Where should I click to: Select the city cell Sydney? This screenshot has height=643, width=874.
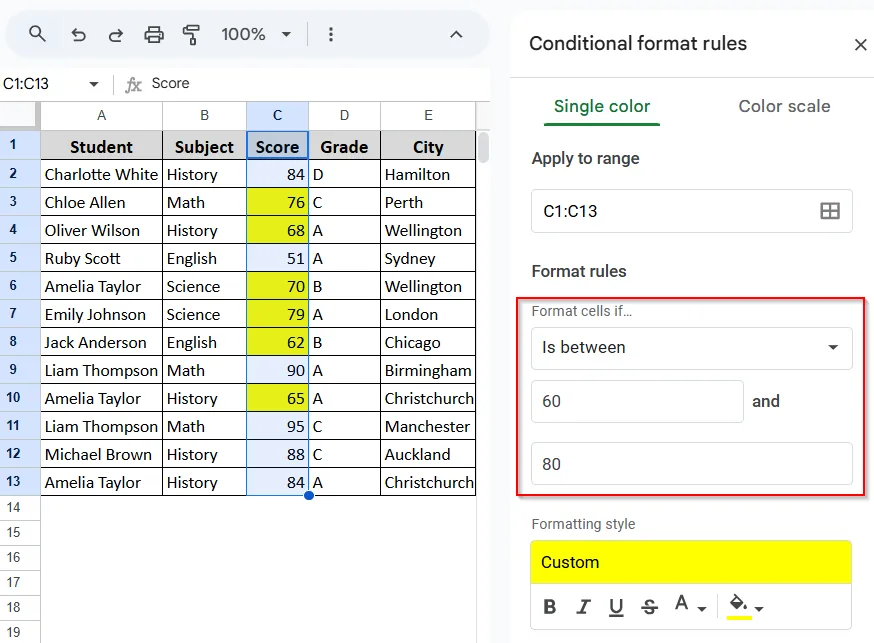point(428,258)
